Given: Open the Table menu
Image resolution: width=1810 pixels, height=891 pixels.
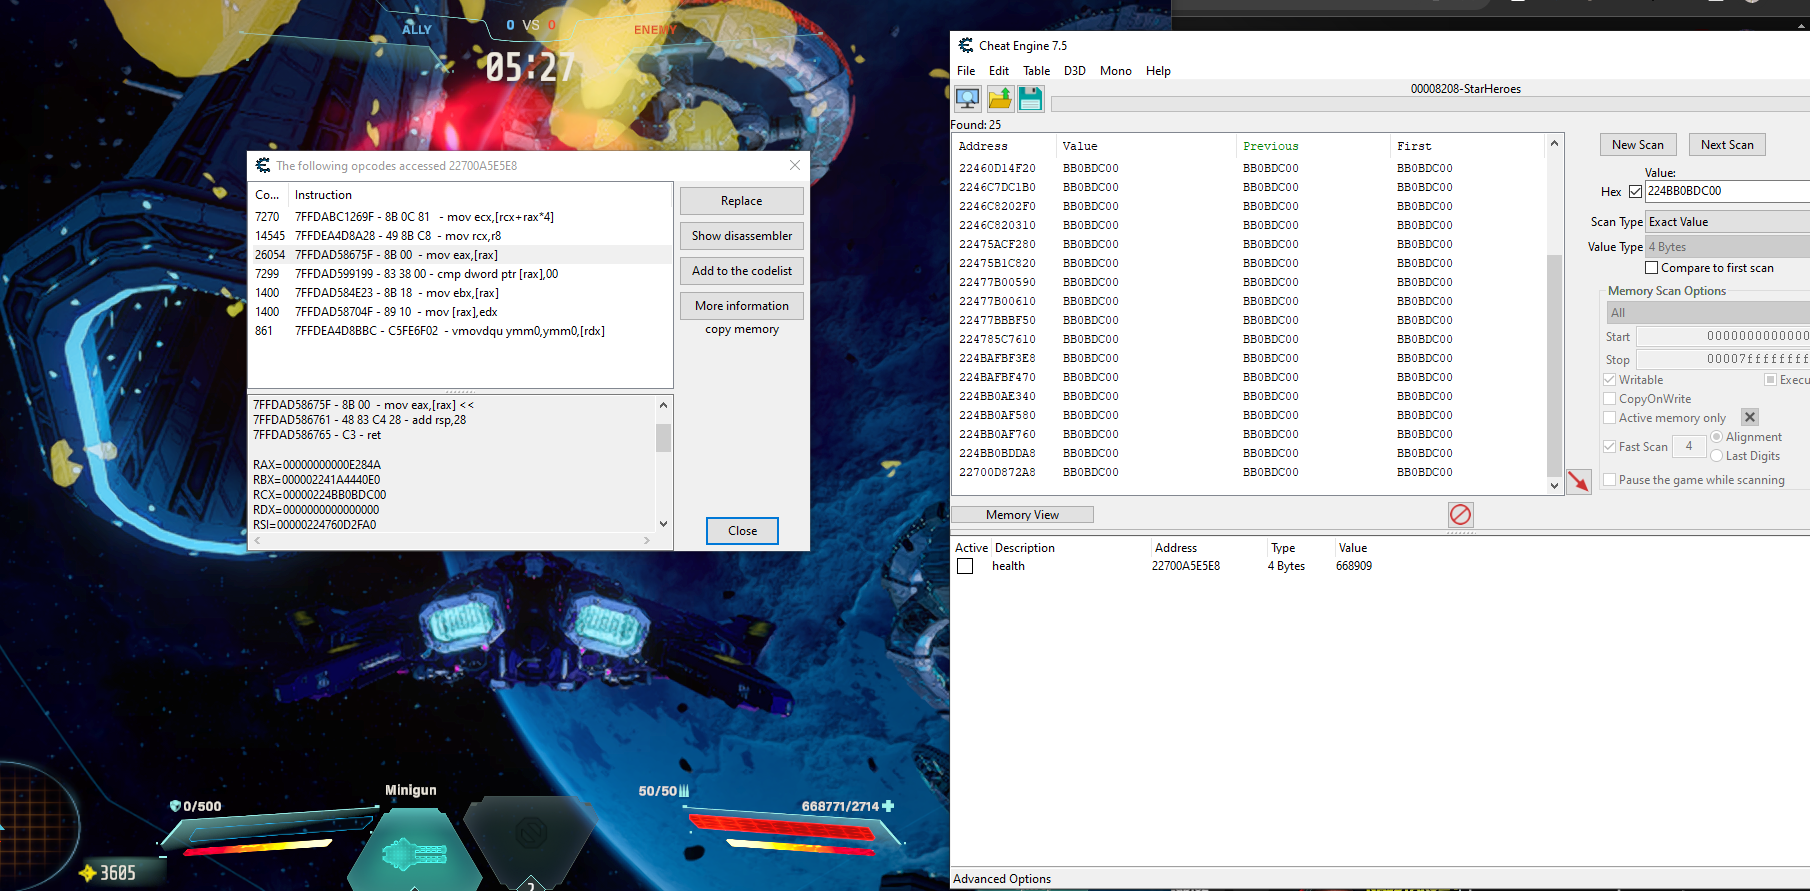Looking at the screenshot, I should [x=1036, y=71].
